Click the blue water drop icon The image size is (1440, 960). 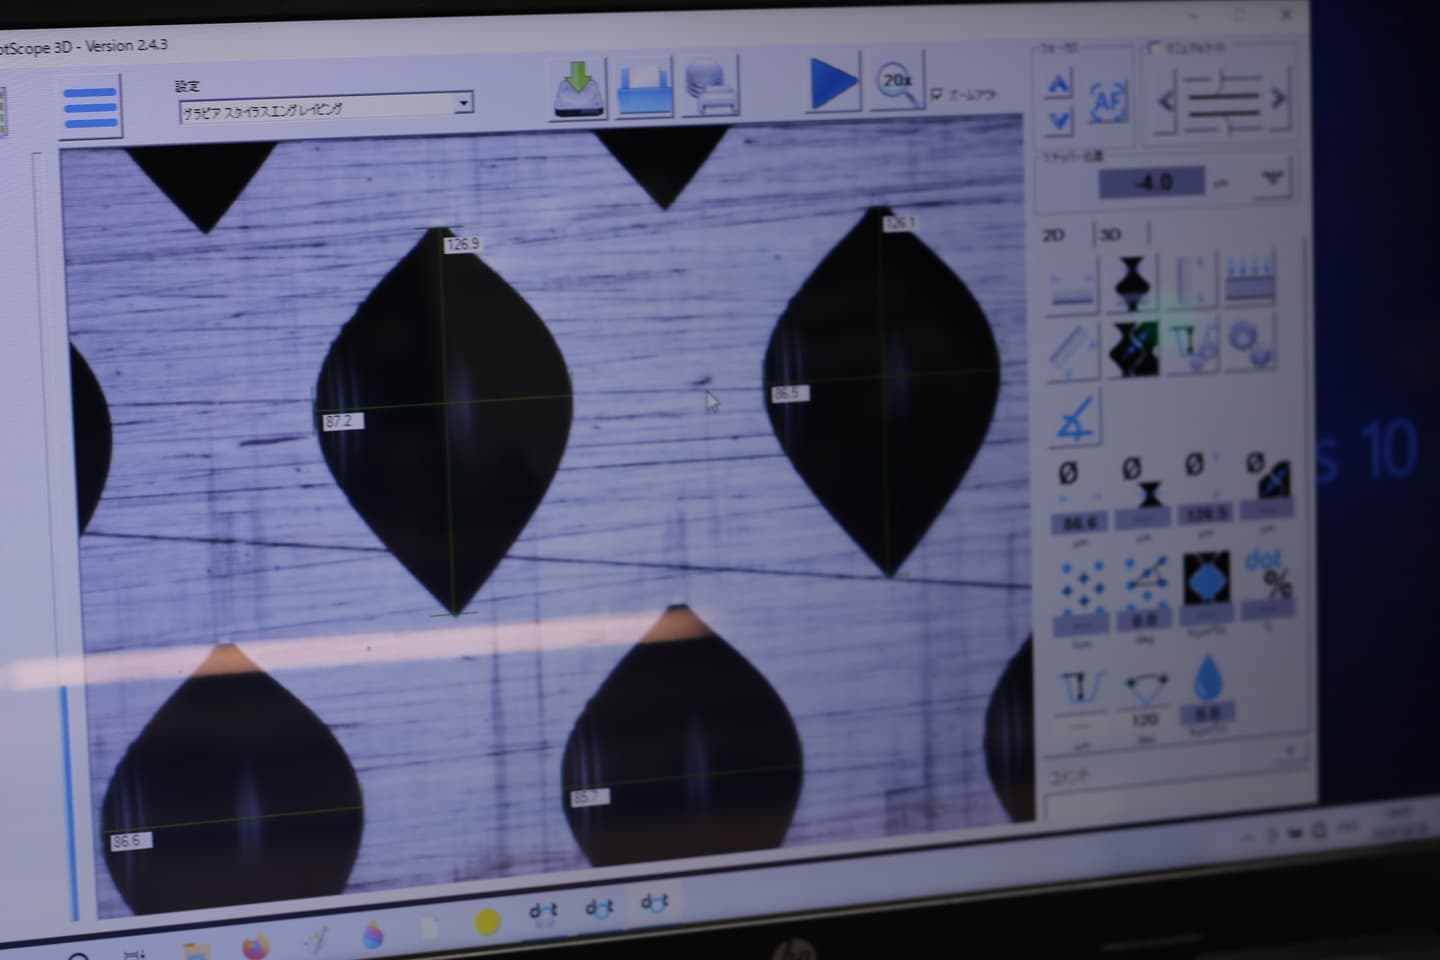coord(1209,679)
